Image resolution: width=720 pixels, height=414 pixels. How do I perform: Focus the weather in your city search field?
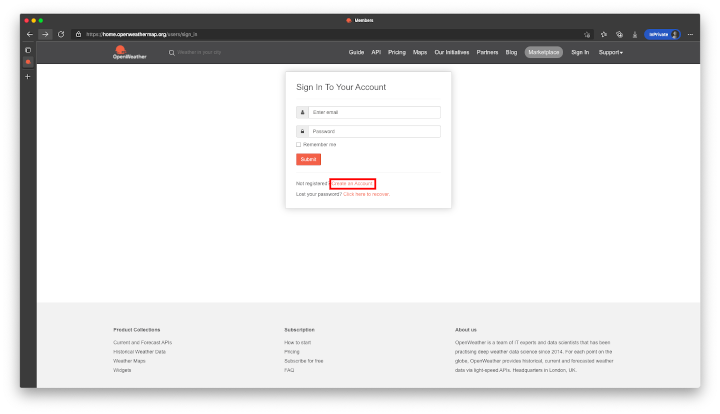[x=199, y=52]
